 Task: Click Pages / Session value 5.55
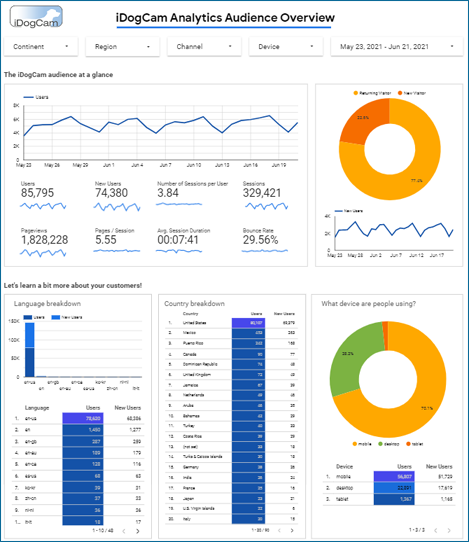point(106,240)
